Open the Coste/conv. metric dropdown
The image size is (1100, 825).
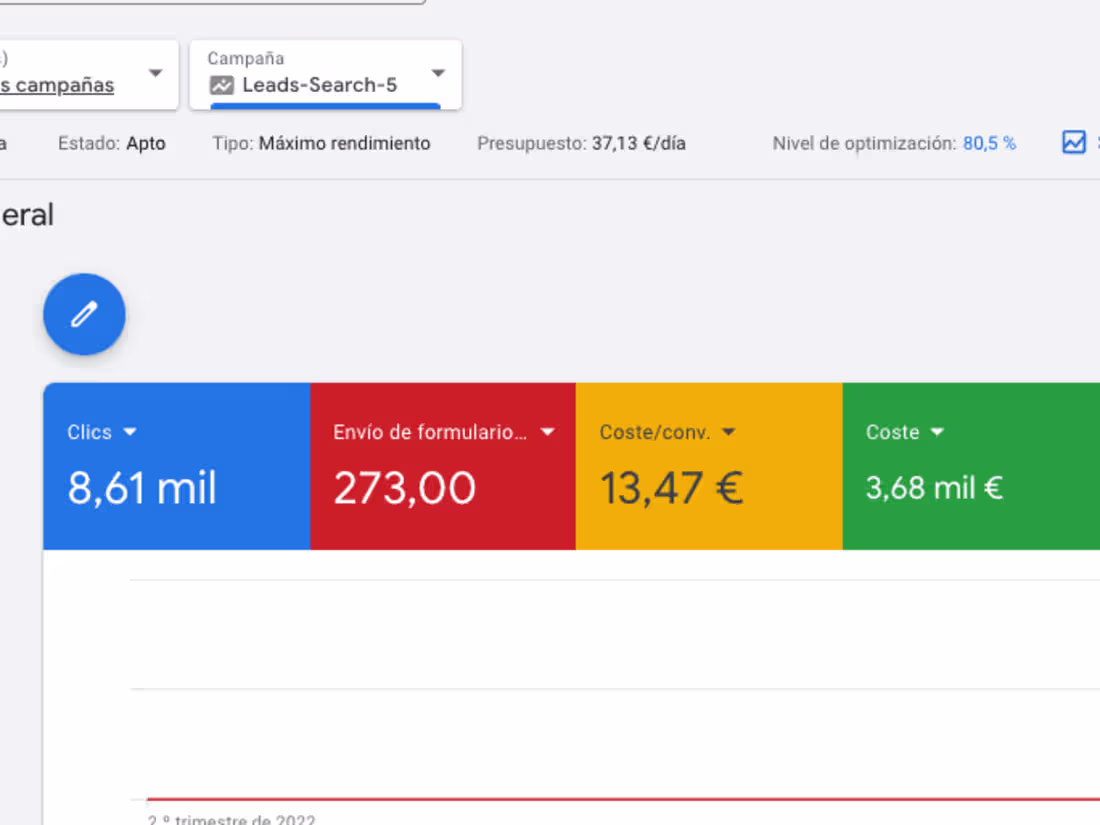pyautogui.click(x=729, y=432)
